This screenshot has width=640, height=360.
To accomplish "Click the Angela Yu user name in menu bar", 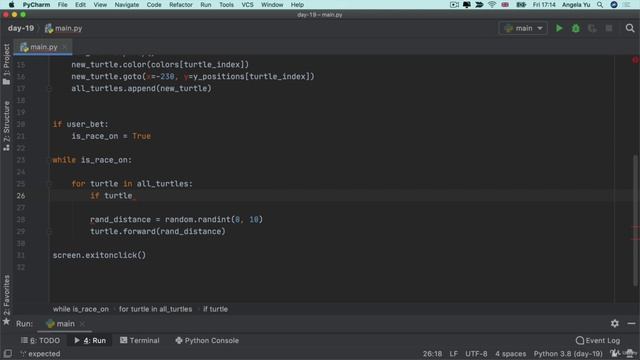I will point(576,5).
